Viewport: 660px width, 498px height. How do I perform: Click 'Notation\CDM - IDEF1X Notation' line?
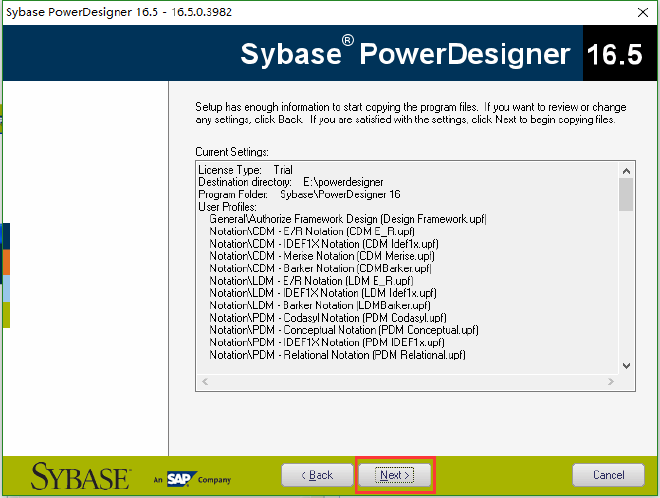[324, 244]
